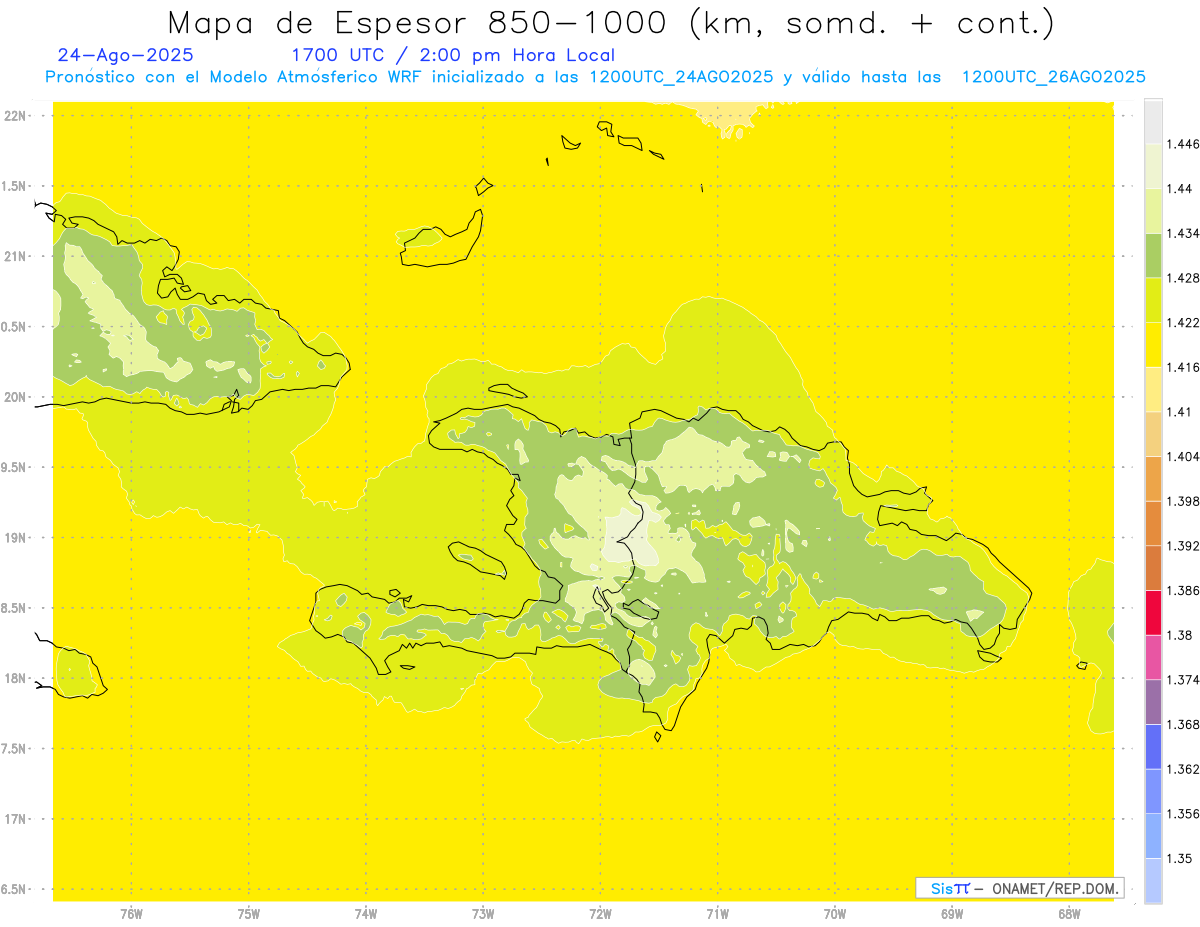
Task: Click the legend value 1.44
Action: tap(1180, 189)
